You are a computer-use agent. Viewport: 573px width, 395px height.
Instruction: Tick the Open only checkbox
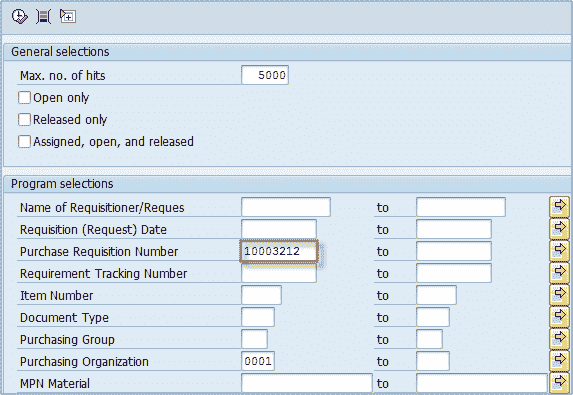pyautogui.click(x=24, y=98)
